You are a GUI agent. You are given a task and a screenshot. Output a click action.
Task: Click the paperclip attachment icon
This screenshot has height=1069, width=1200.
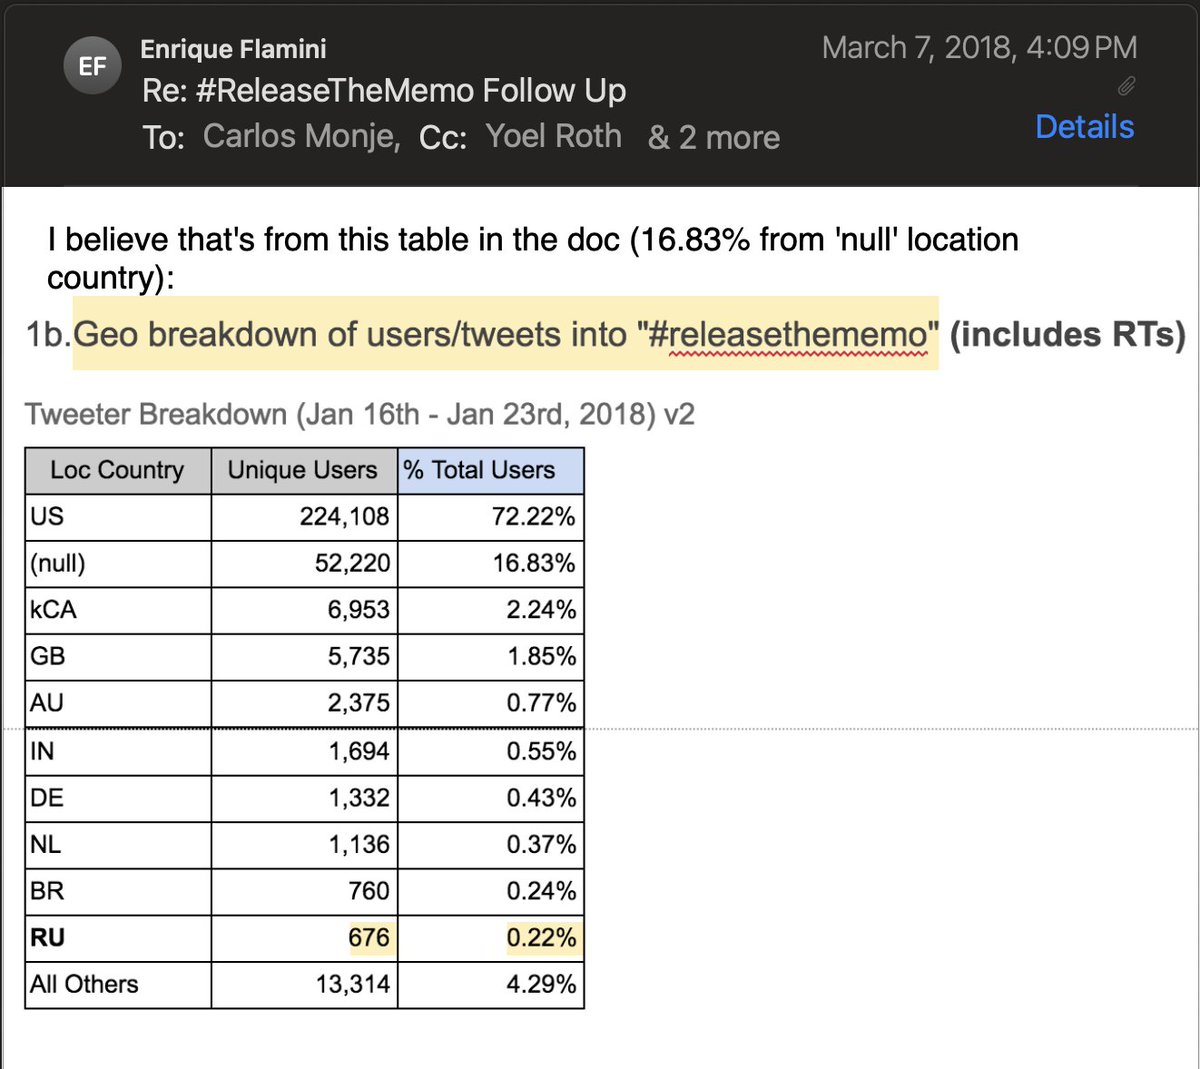click(x=1126, y=87)
